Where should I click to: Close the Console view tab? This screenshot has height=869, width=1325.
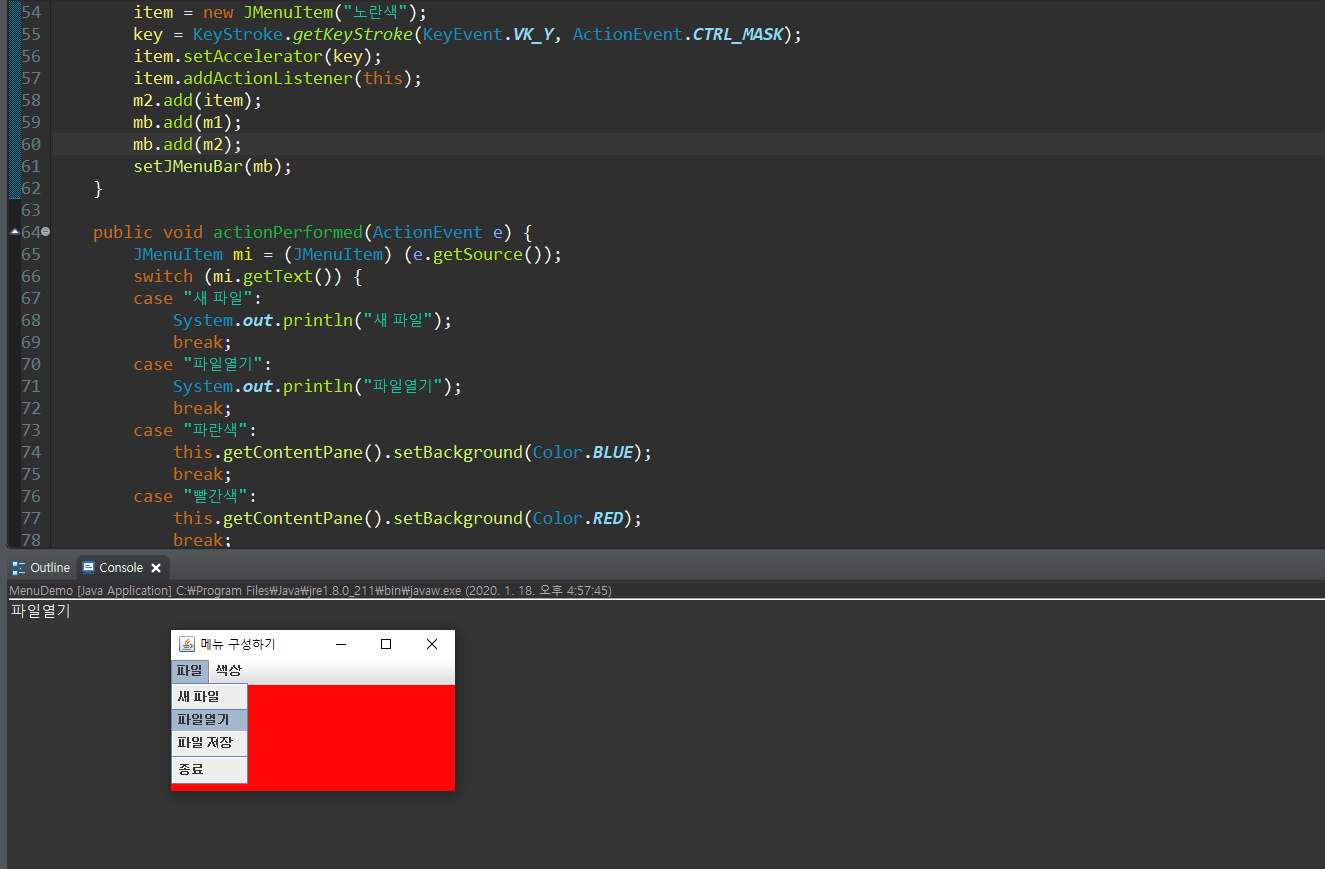pyautogui.click(x=156, y=568)
